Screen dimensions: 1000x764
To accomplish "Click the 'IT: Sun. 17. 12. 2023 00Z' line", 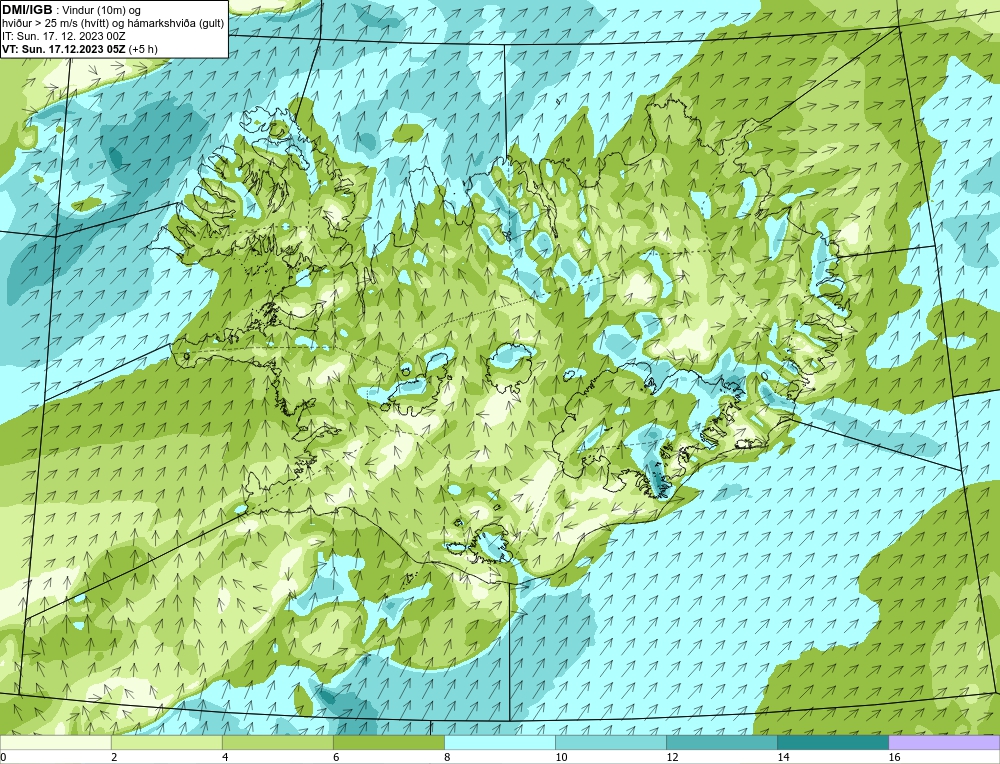I will 63,36.
